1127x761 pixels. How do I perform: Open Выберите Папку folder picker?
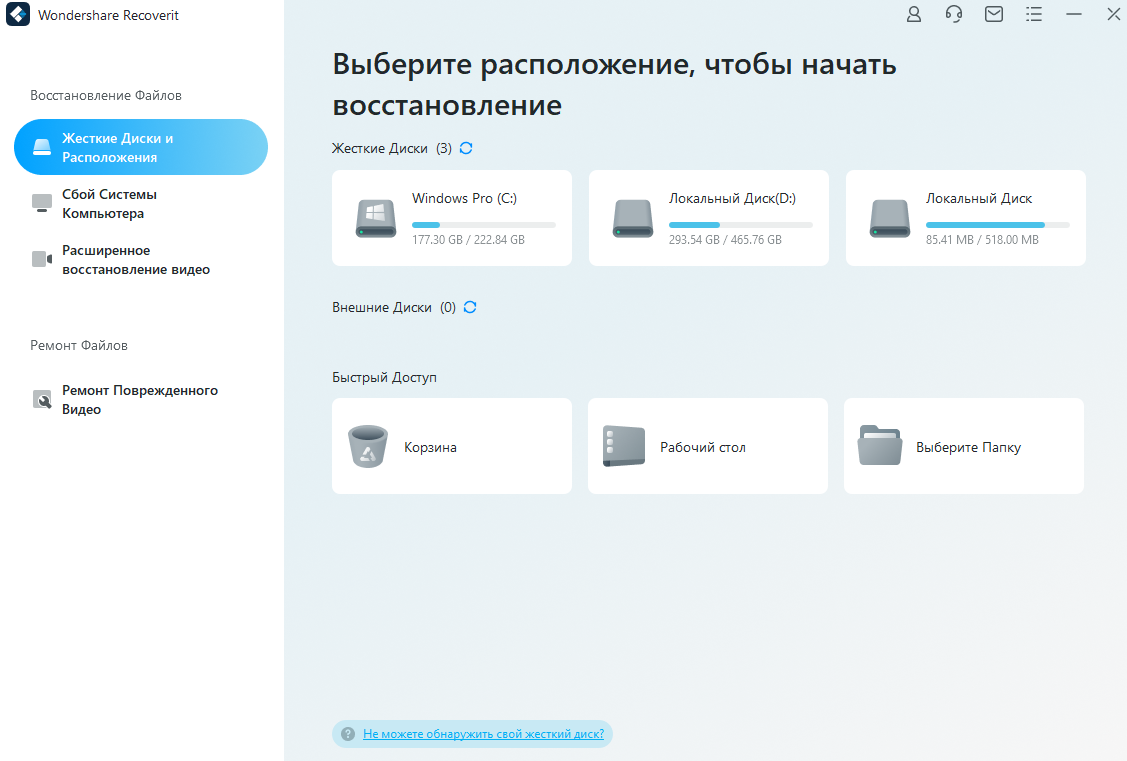point(964,446)
